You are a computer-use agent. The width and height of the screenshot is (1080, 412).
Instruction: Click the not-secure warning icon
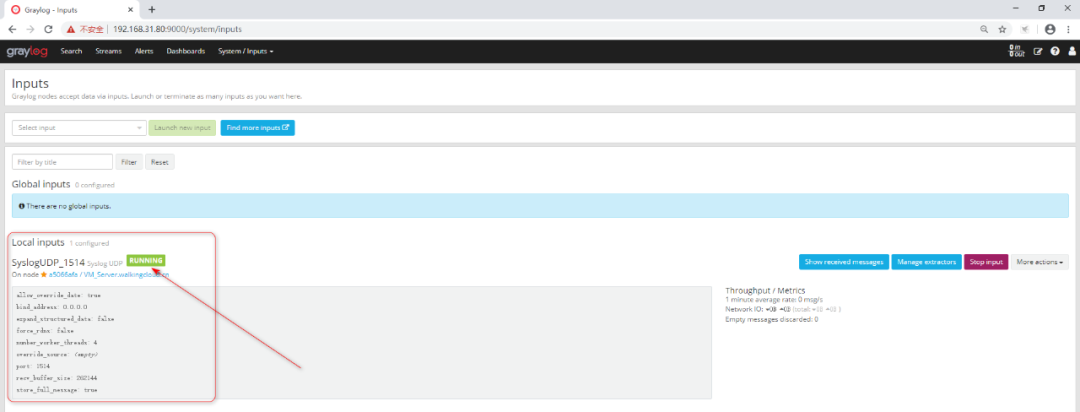point(70,30)
